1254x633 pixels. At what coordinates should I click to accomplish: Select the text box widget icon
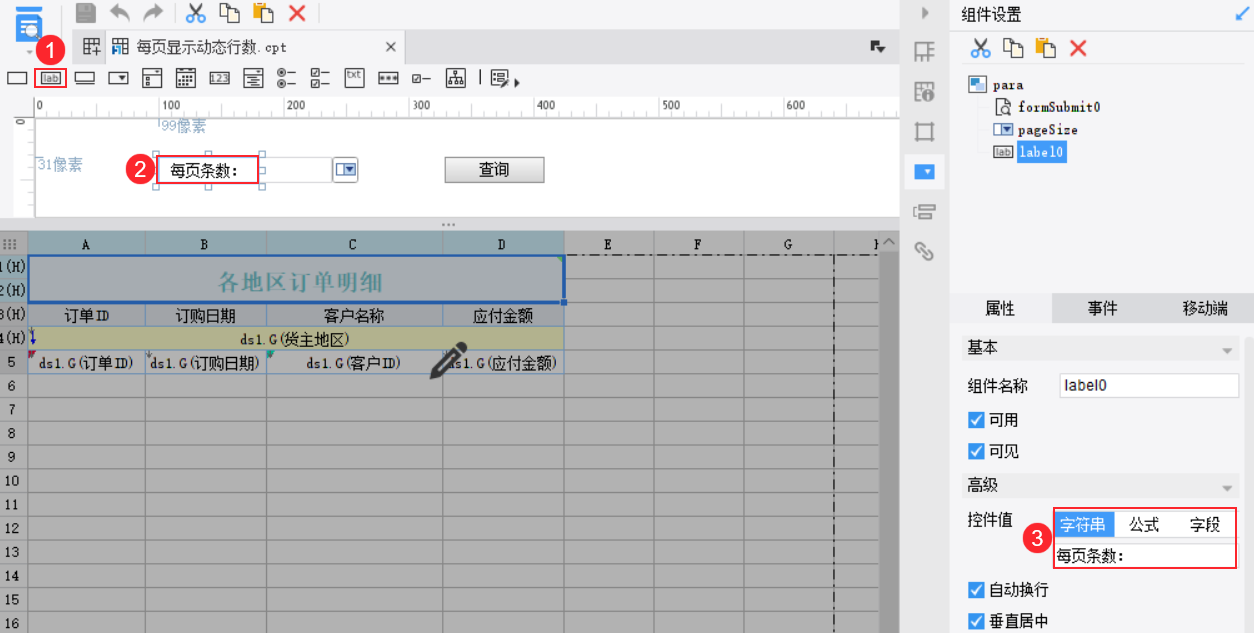[x=17, y=77]
